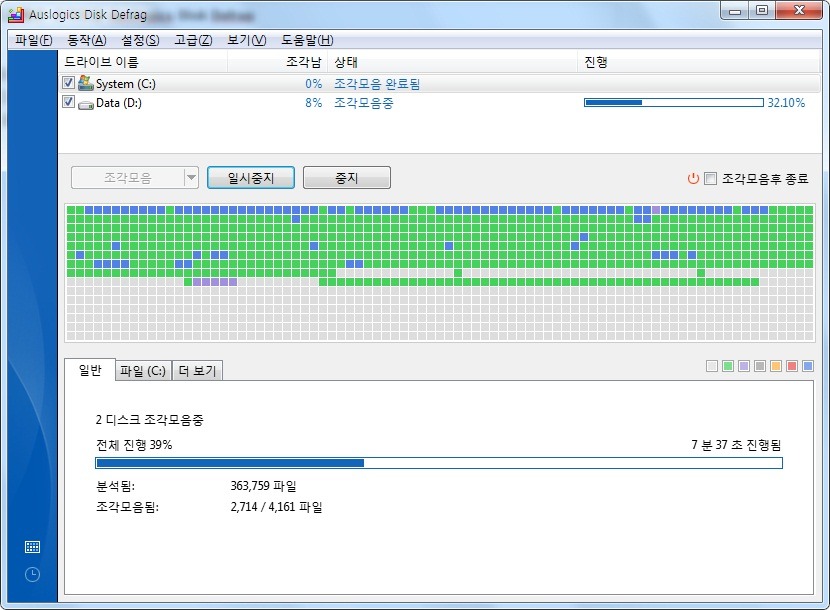
Task: Click the 8% fragmented value
Action: pyautogui.click(x=313, y=103)
